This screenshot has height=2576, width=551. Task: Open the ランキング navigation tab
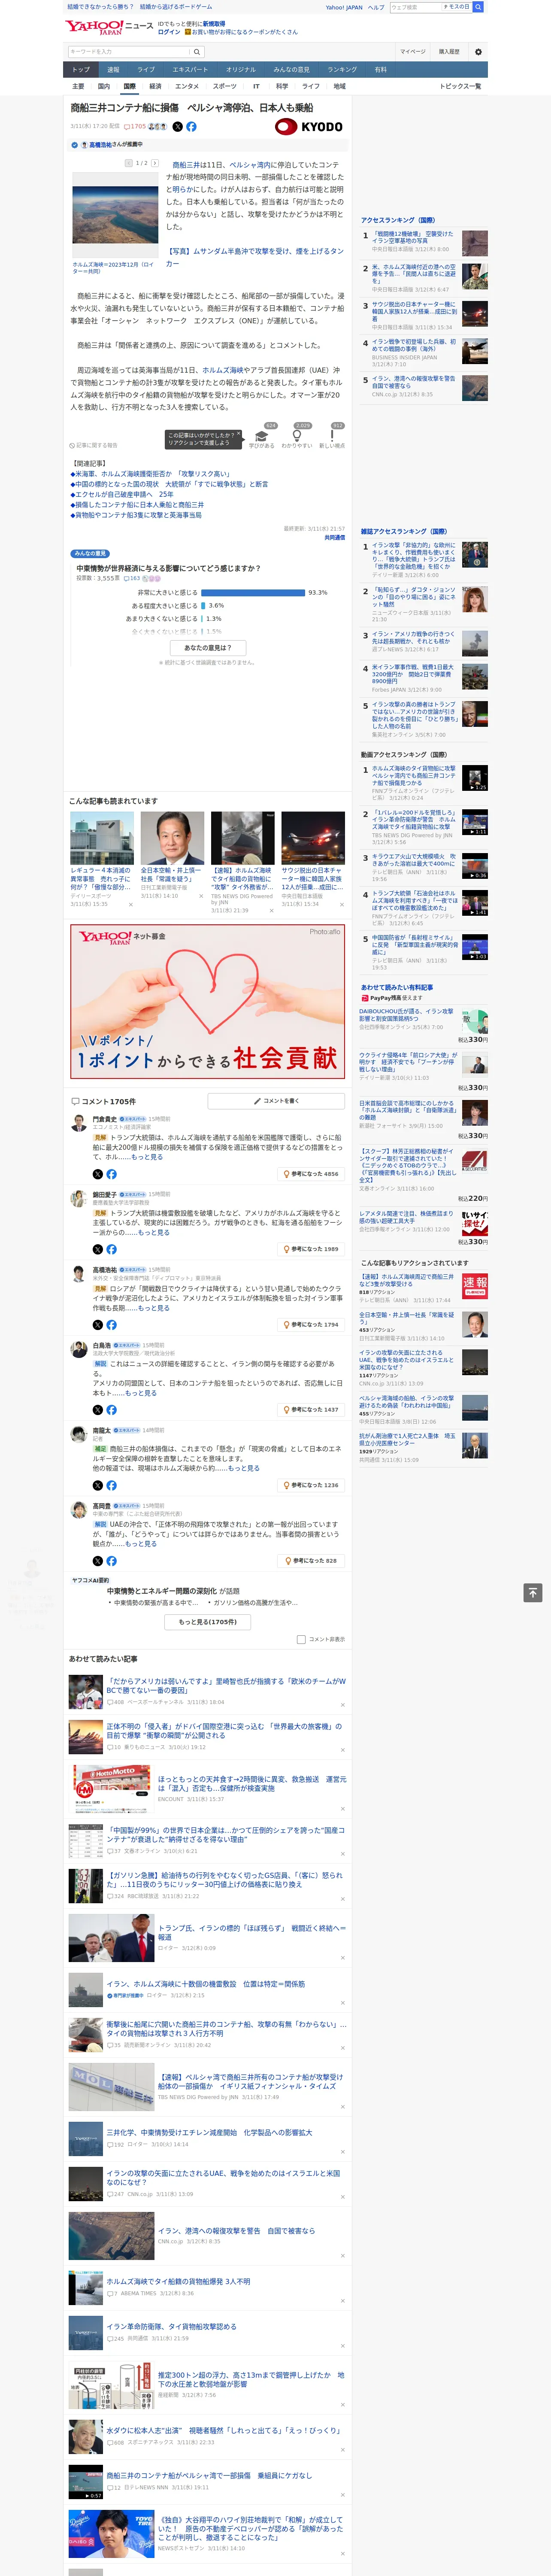[x=342, y=70]
